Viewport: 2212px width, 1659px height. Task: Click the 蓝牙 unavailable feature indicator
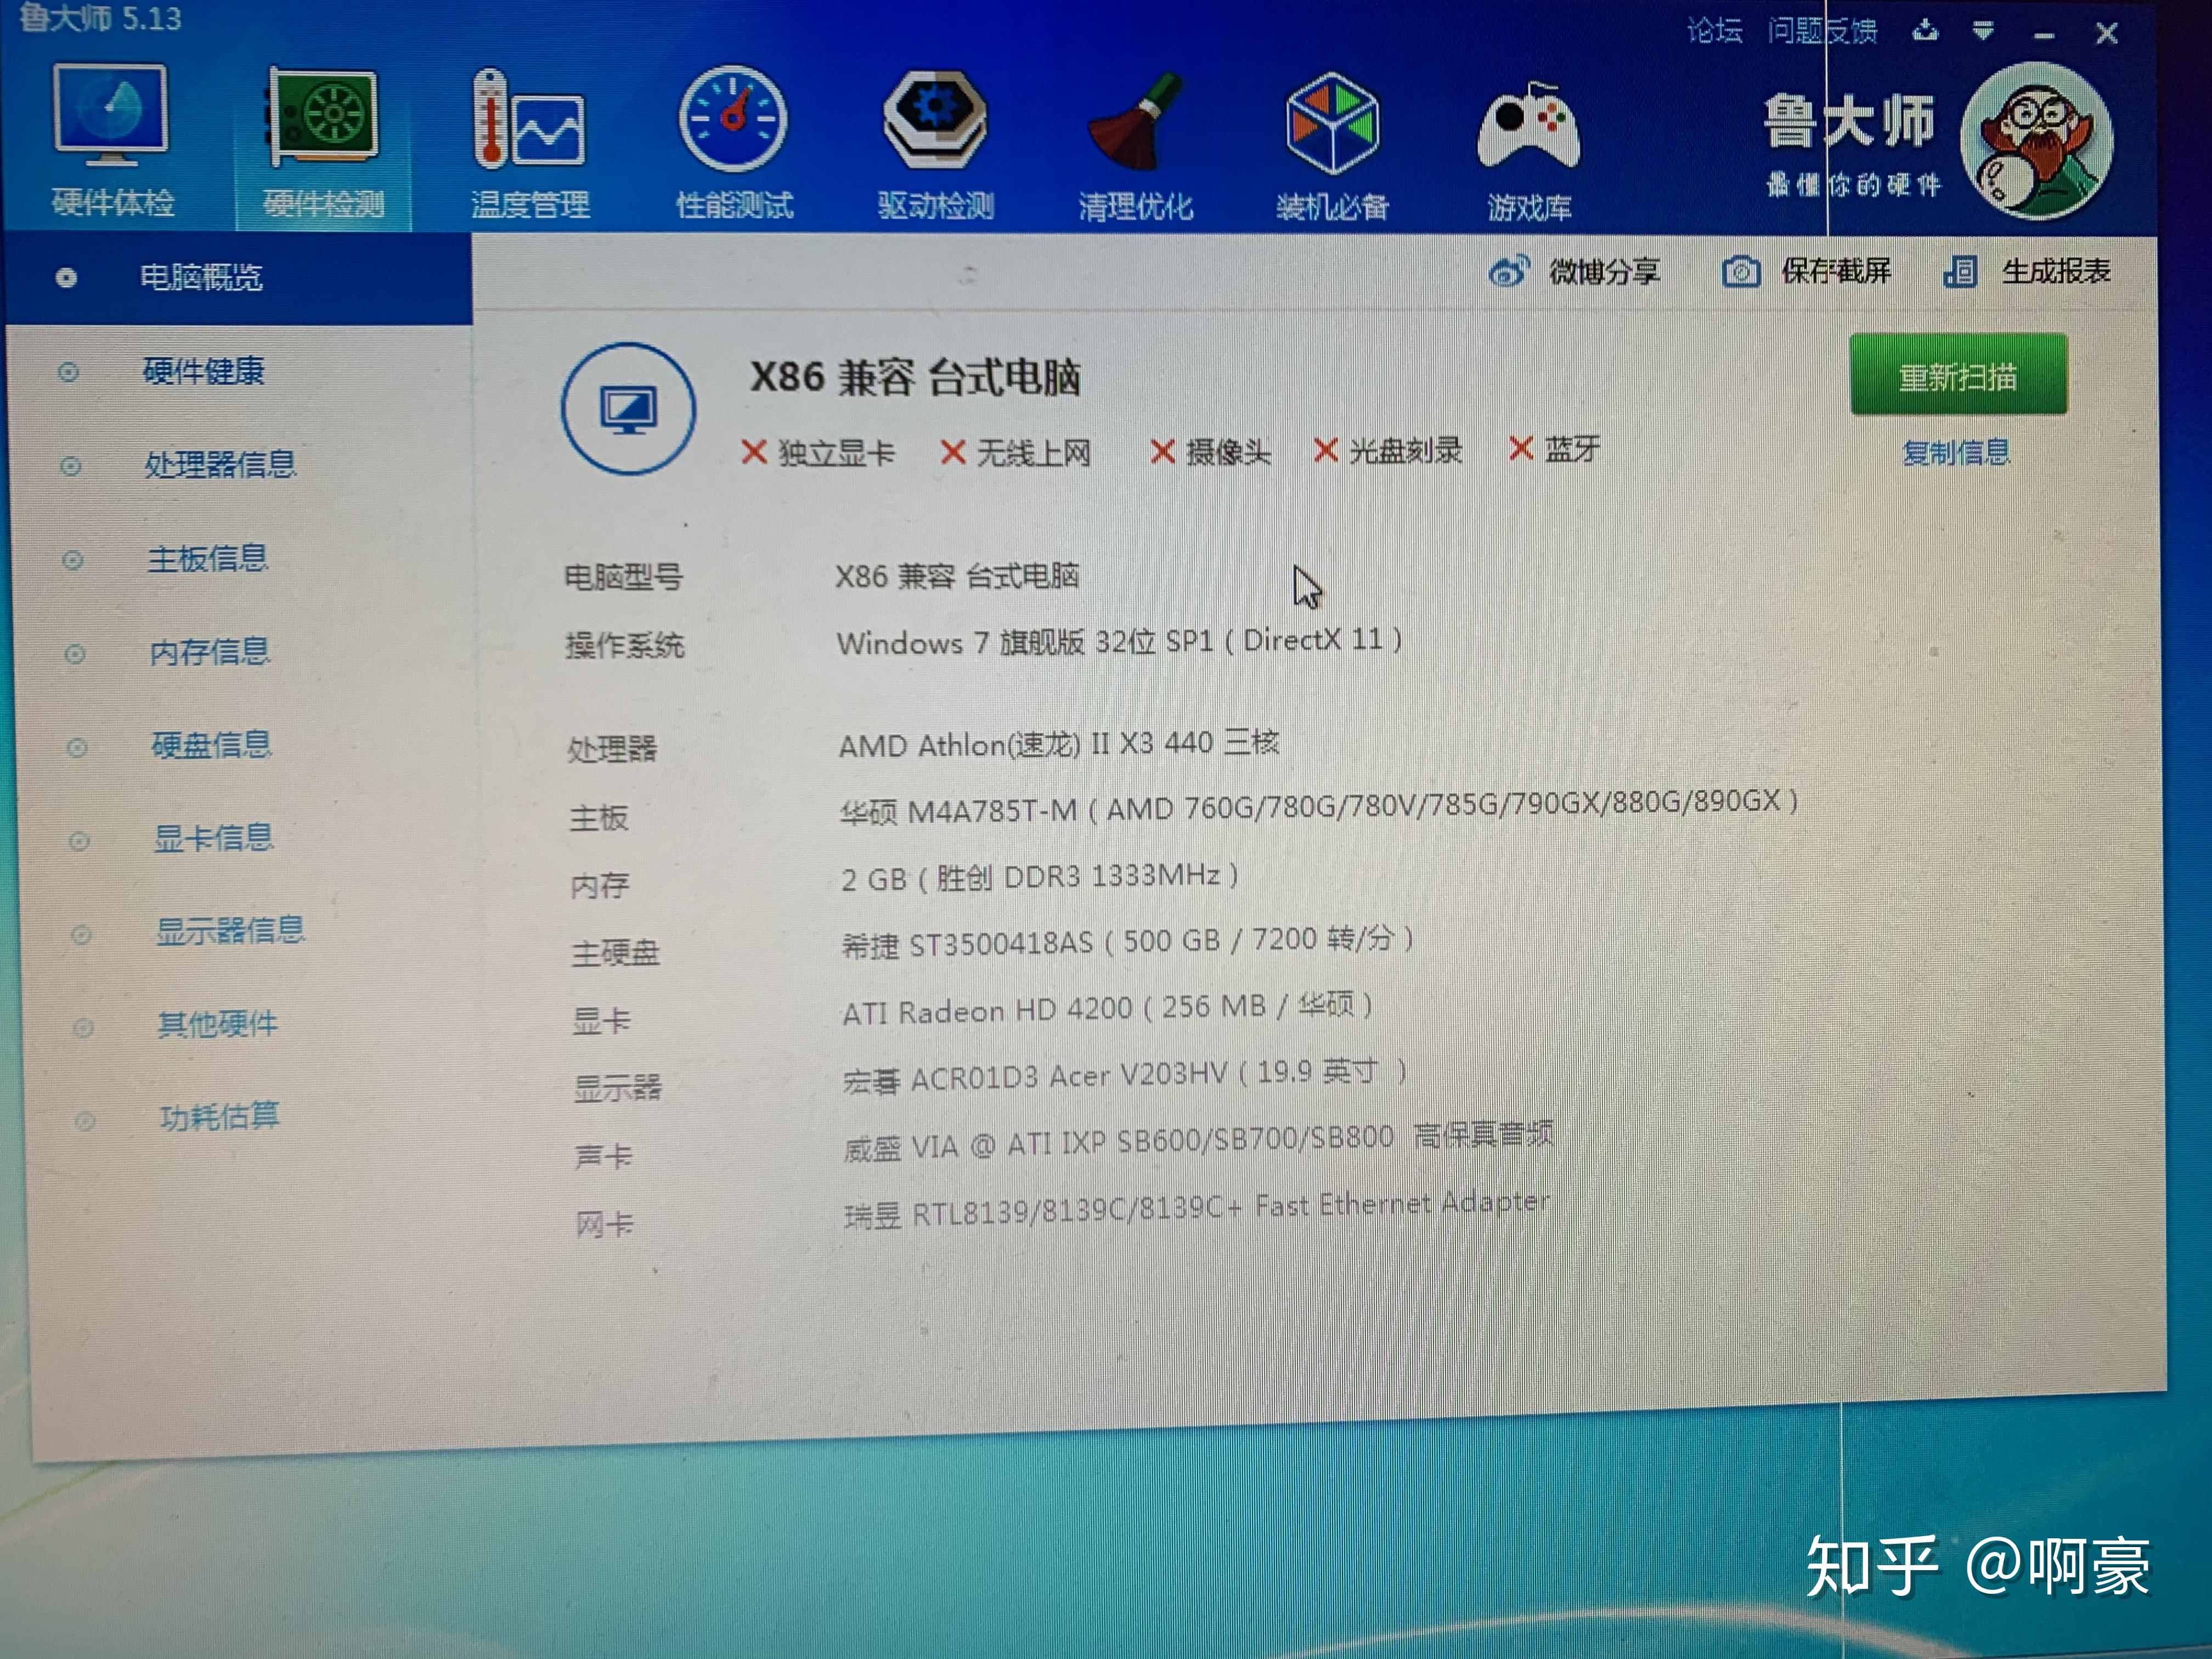click(x=1555, y=449)
